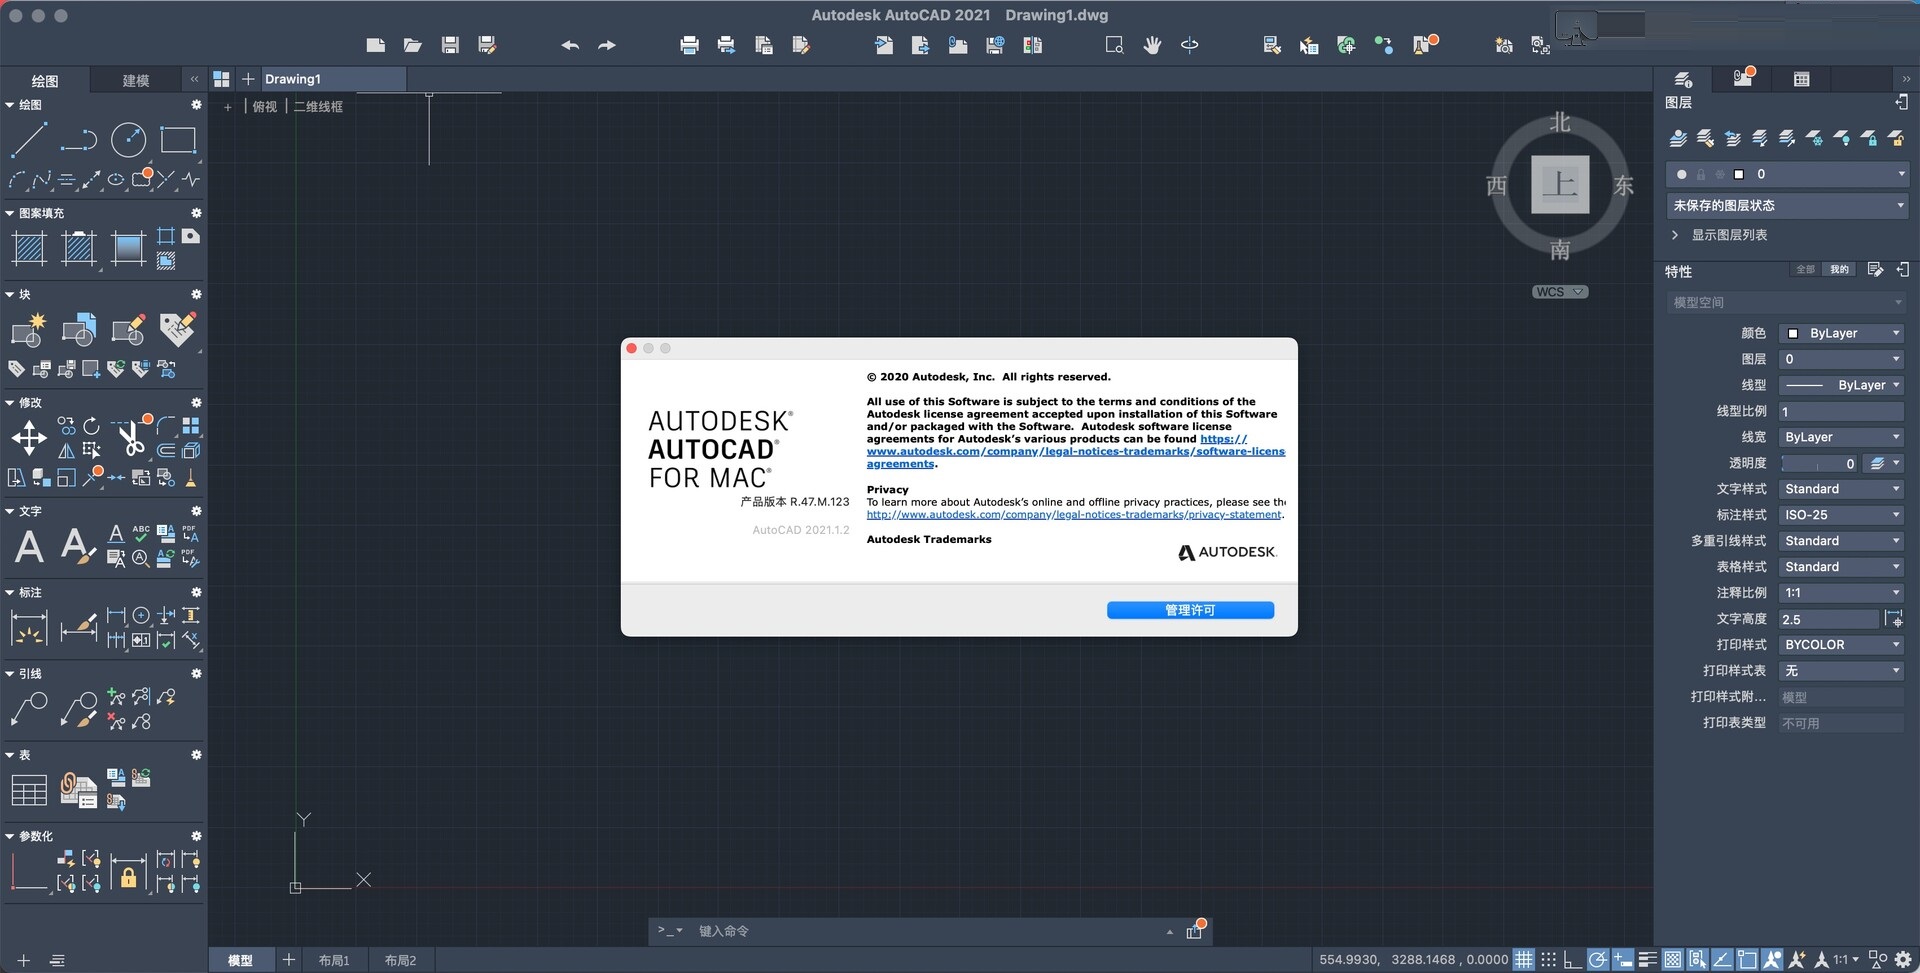Toggle snap mode dots in status bar

click(x=1548, y=960)
